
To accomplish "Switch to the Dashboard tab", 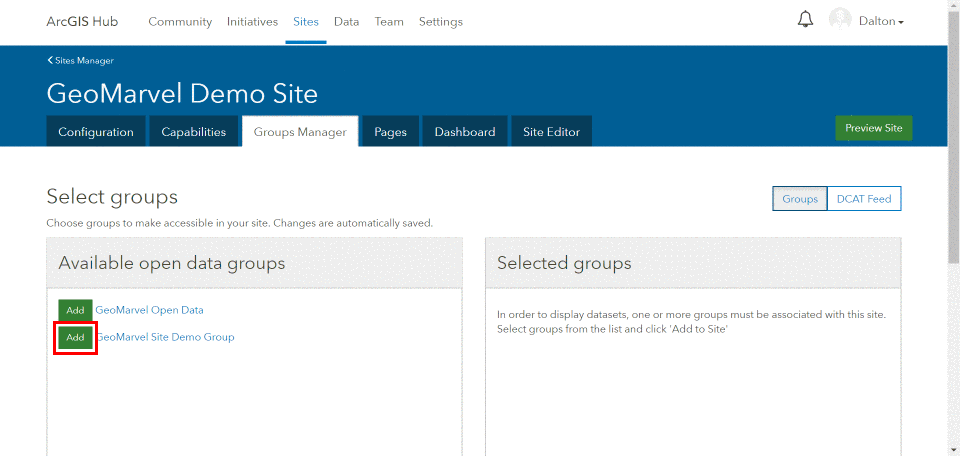I will pyautogui.click(x=465, y=132).
